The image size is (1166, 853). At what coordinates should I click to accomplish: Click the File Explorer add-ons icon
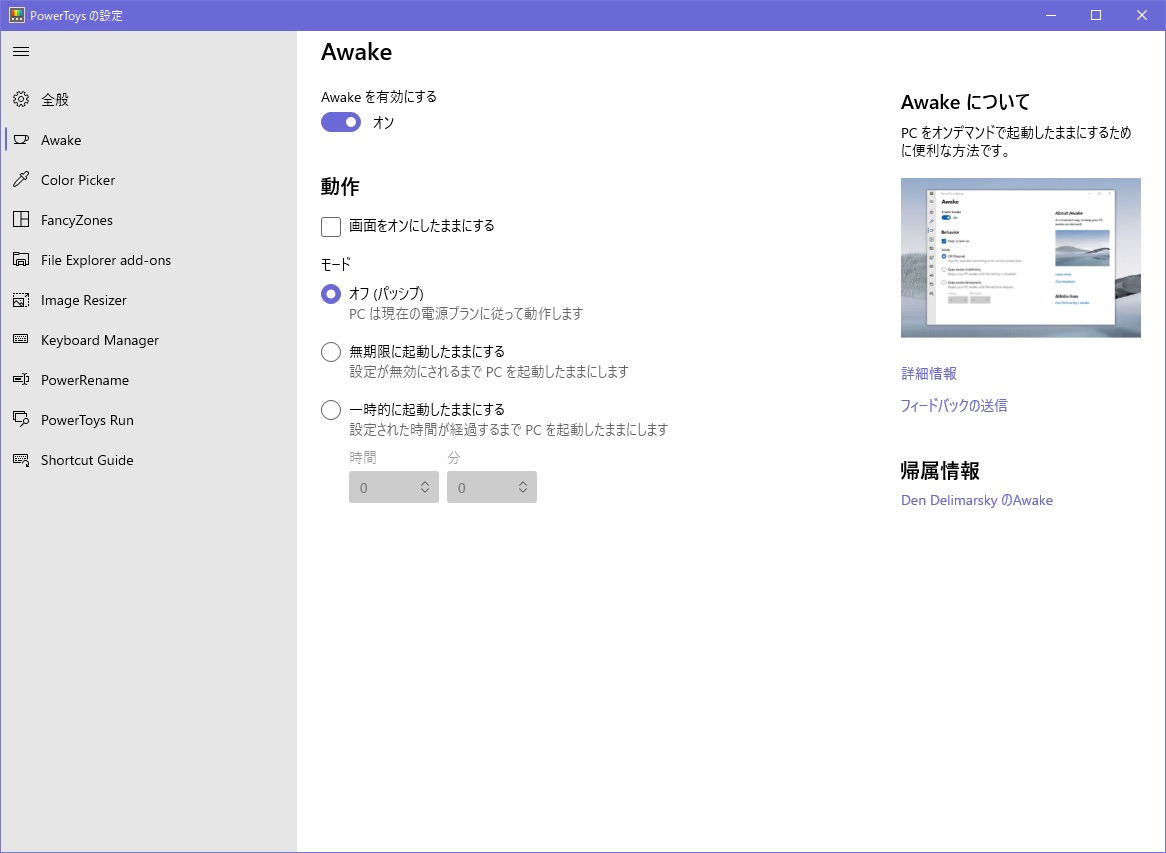21,260
